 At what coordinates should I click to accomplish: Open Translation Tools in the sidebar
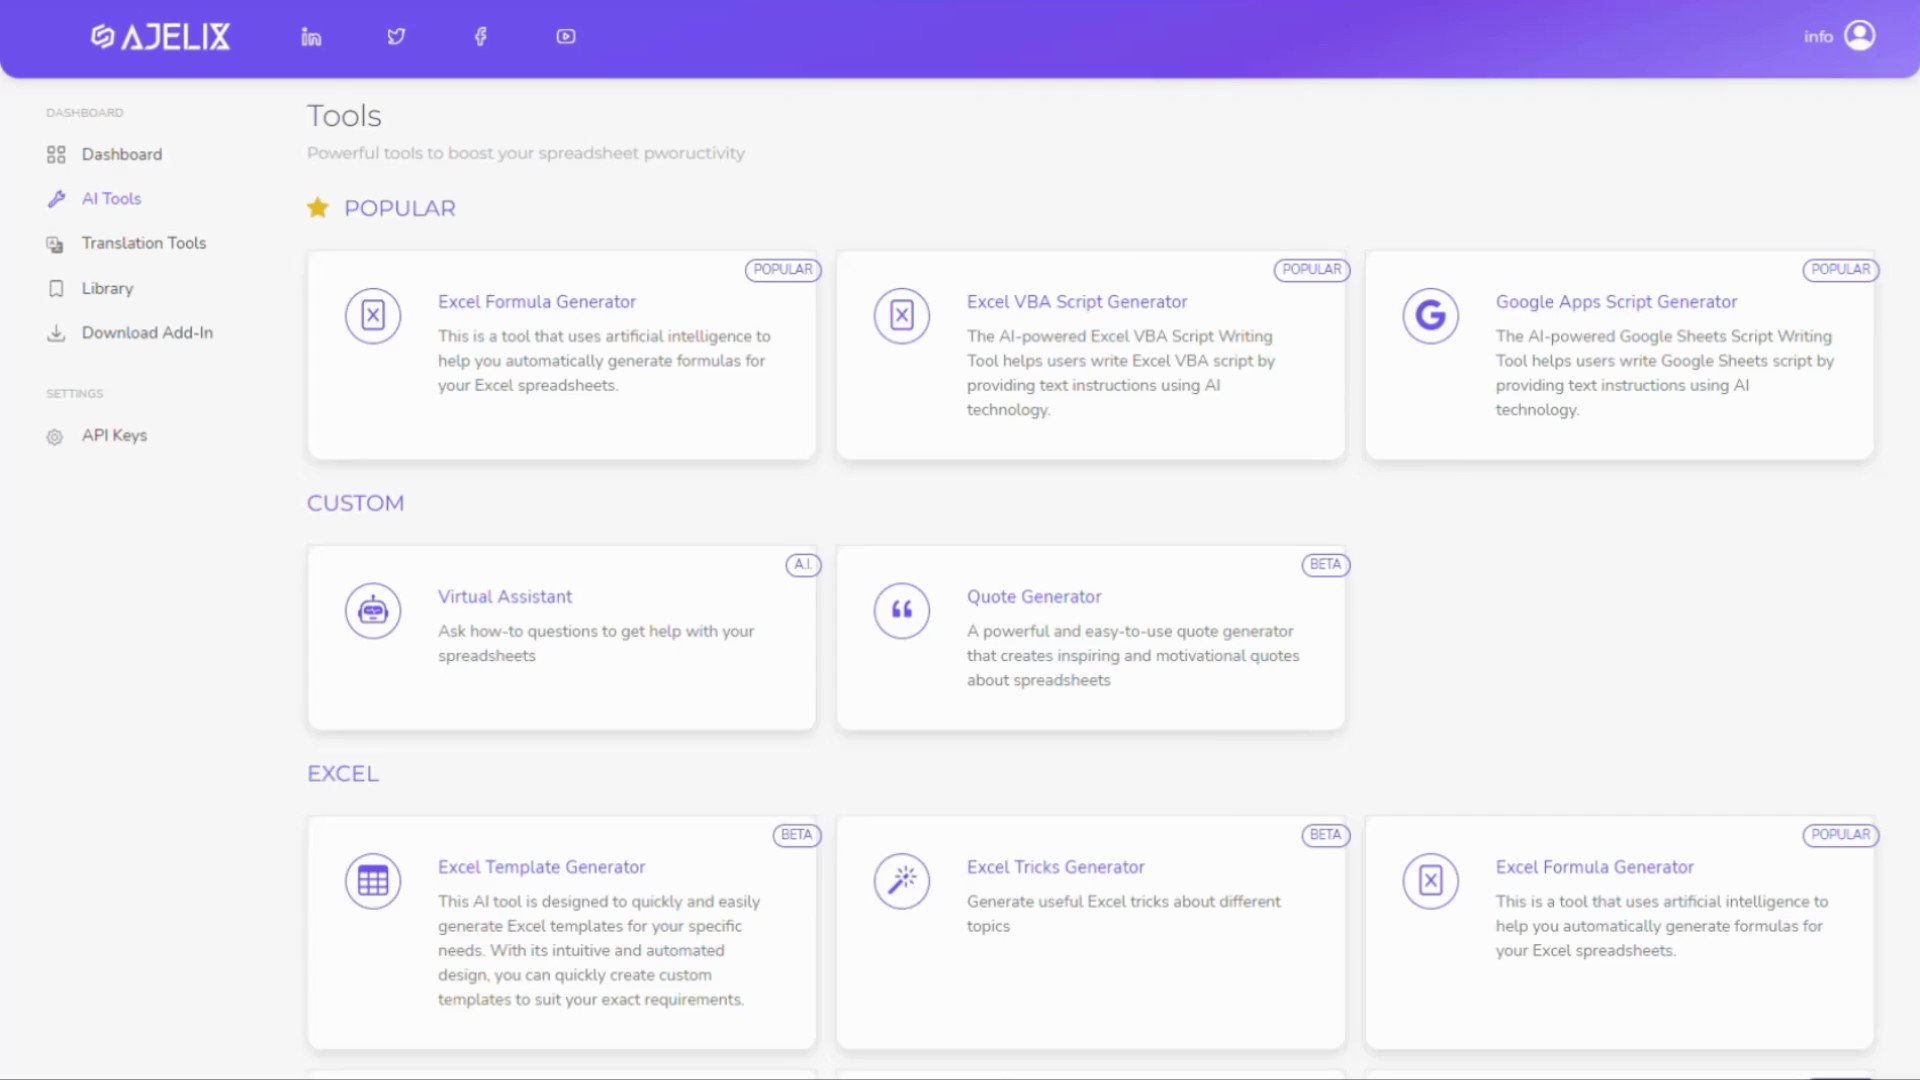144,243
